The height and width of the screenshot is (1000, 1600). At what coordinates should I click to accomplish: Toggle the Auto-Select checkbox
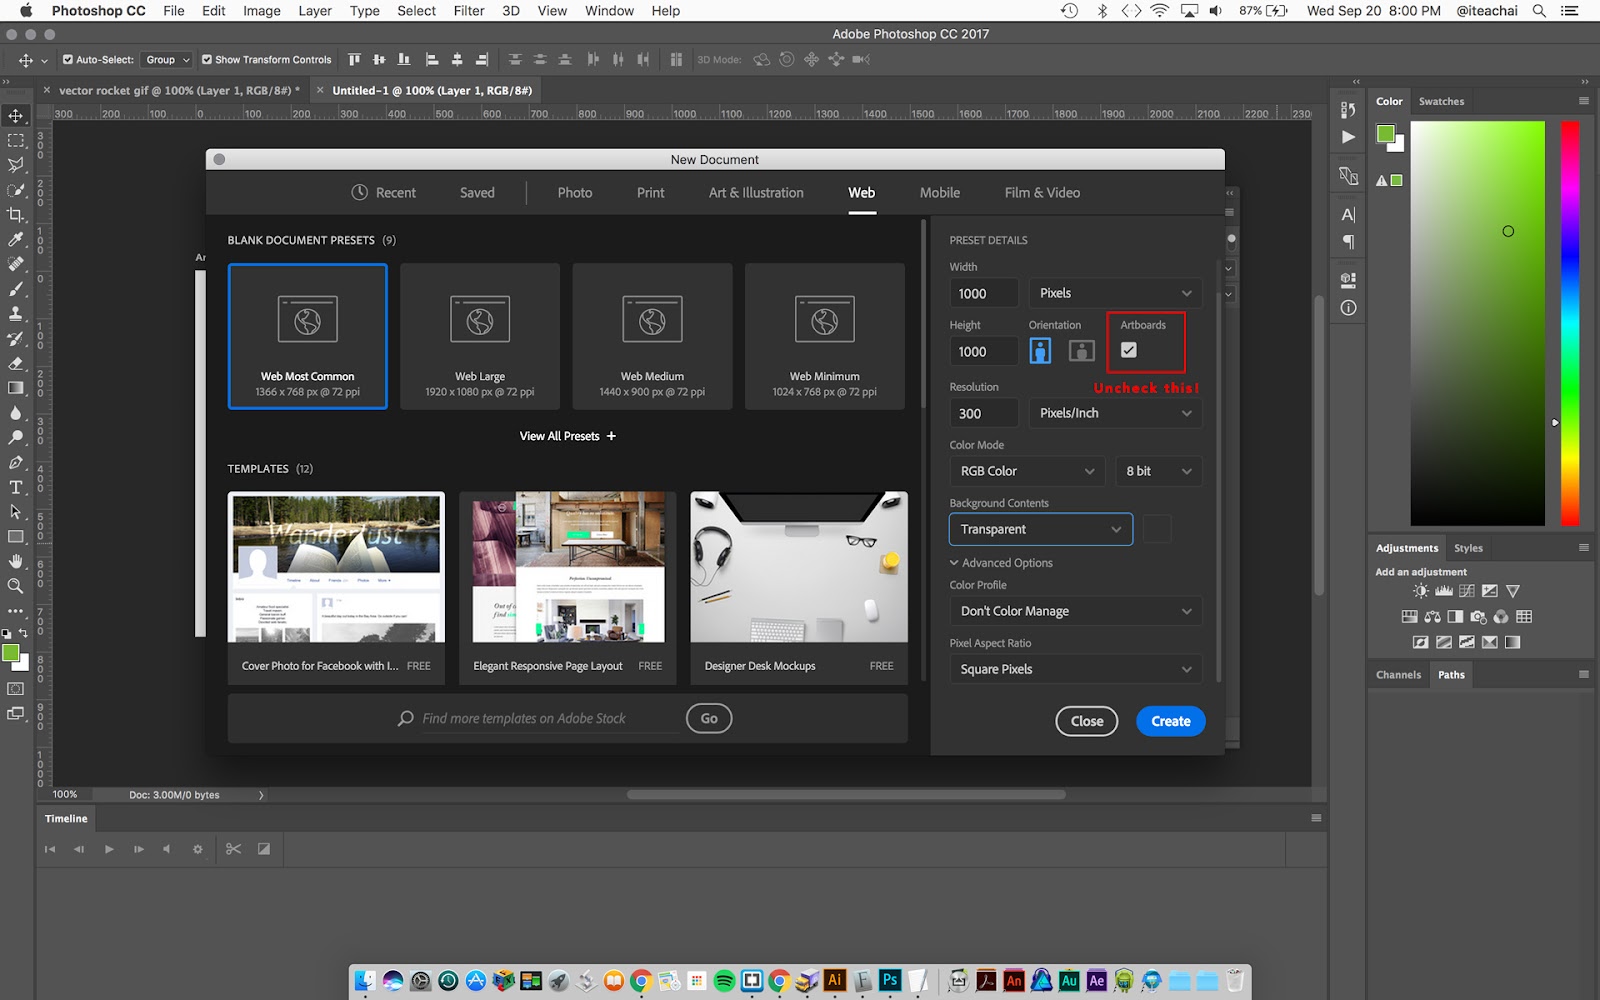coord(68,60)
